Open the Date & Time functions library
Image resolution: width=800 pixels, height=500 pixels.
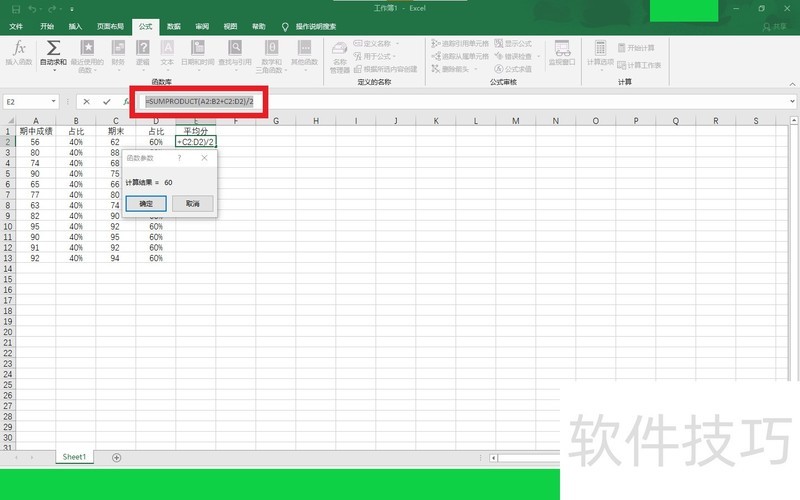click(x=197, y=55)
